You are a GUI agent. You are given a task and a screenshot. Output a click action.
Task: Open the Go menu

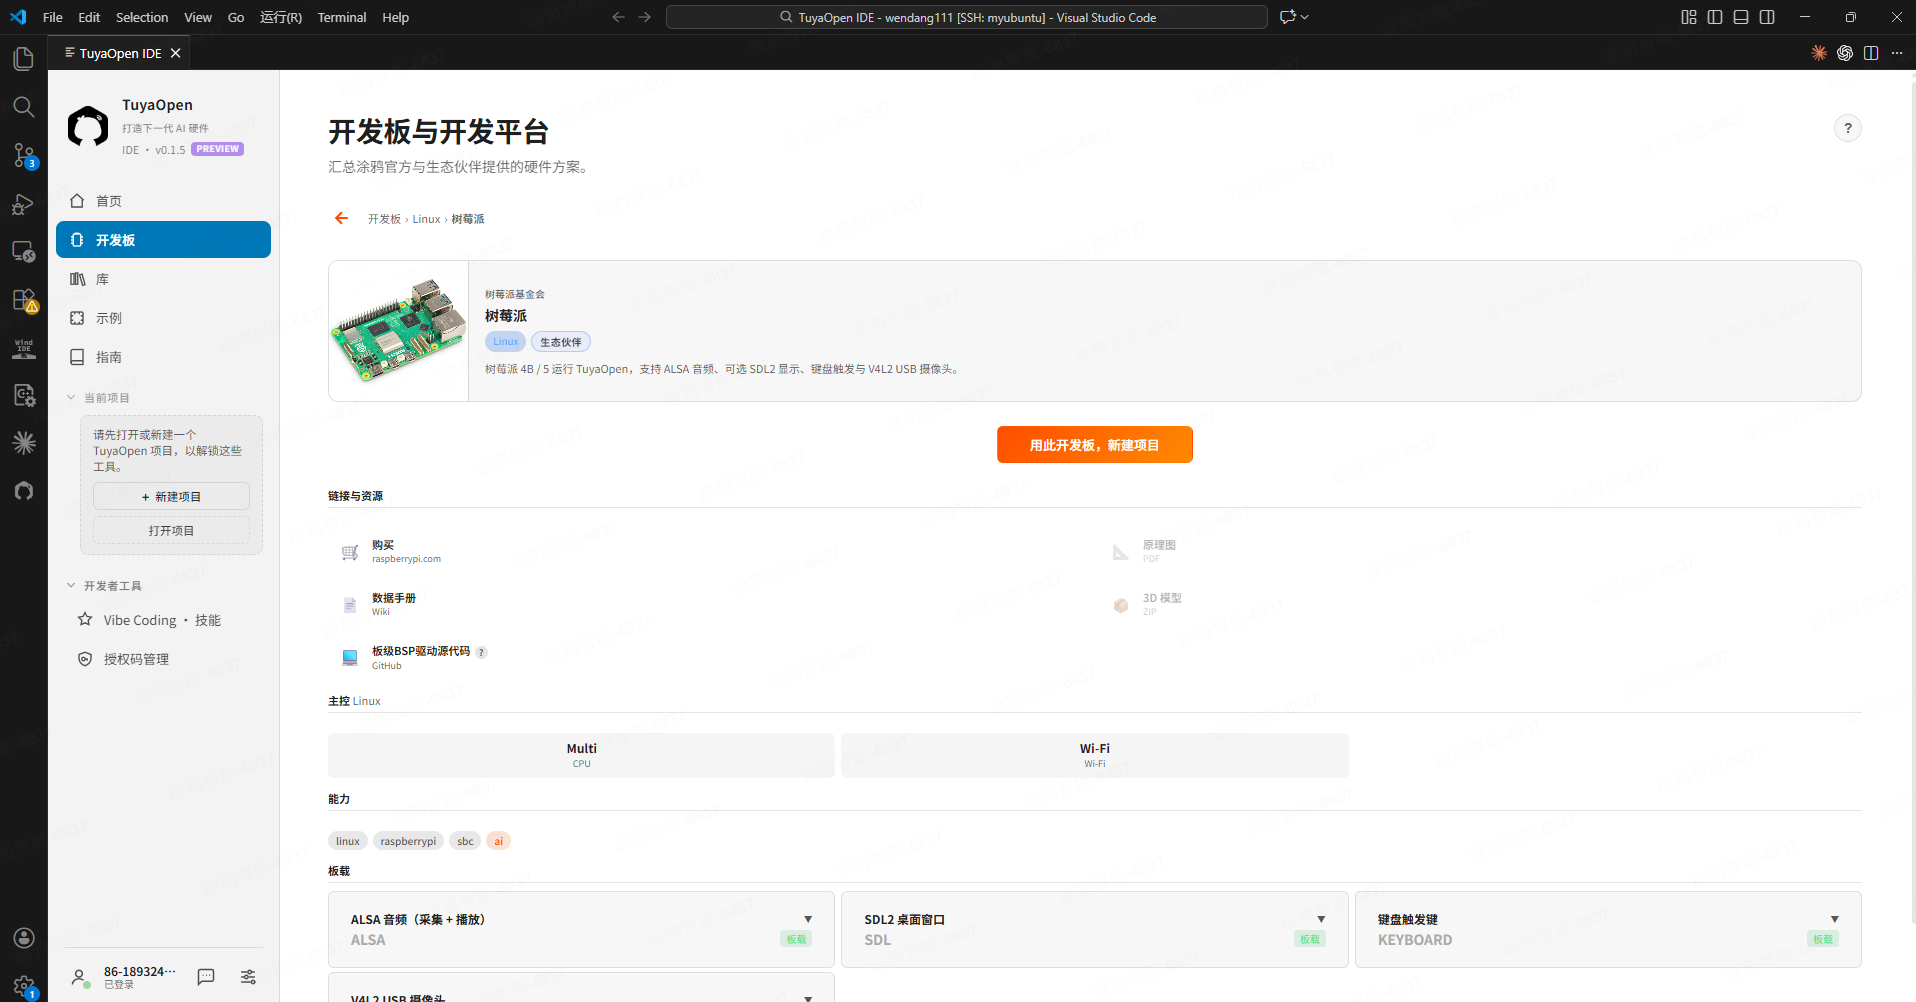(236, 17)
